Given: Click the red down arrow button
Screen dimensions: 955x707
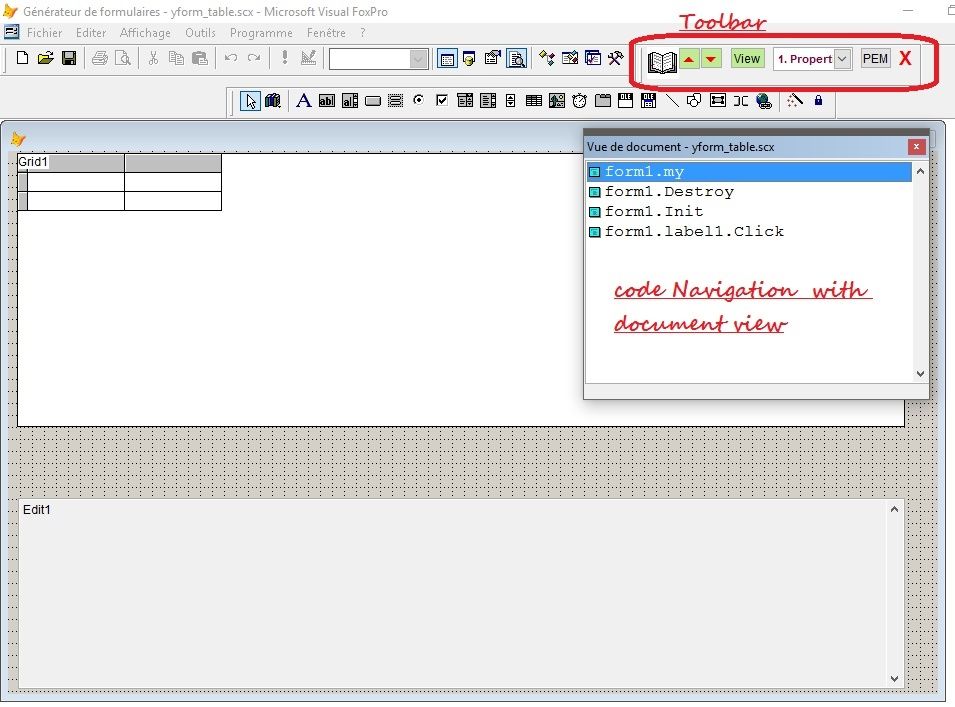Looking at the screenshot, I should point(711,59).
